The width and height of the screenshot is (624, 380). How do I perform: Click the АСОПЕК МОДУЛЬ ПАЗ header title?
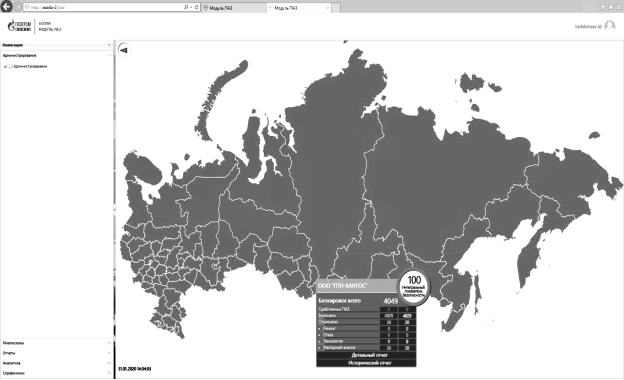[x=50, y=26]
